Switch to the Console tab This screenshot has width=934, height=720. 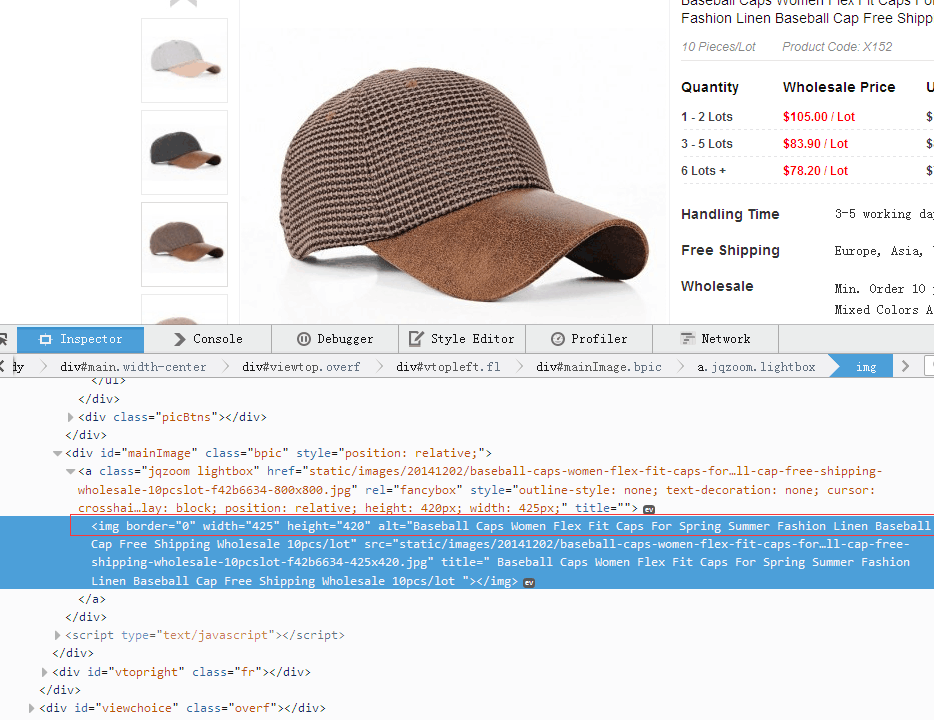[x=207, y=339]
